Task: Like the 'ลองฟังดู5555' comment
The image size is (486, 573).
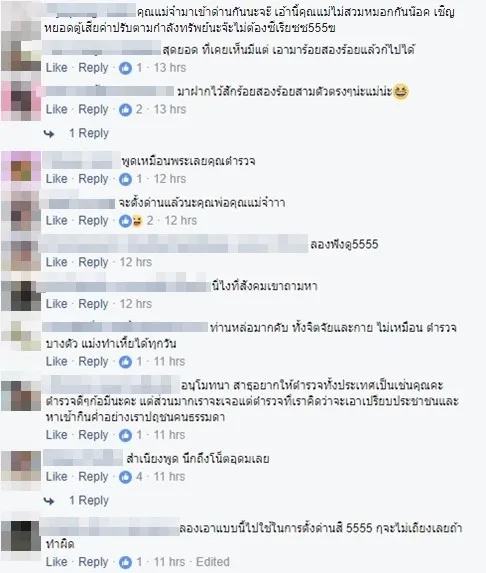Action: 57,262
